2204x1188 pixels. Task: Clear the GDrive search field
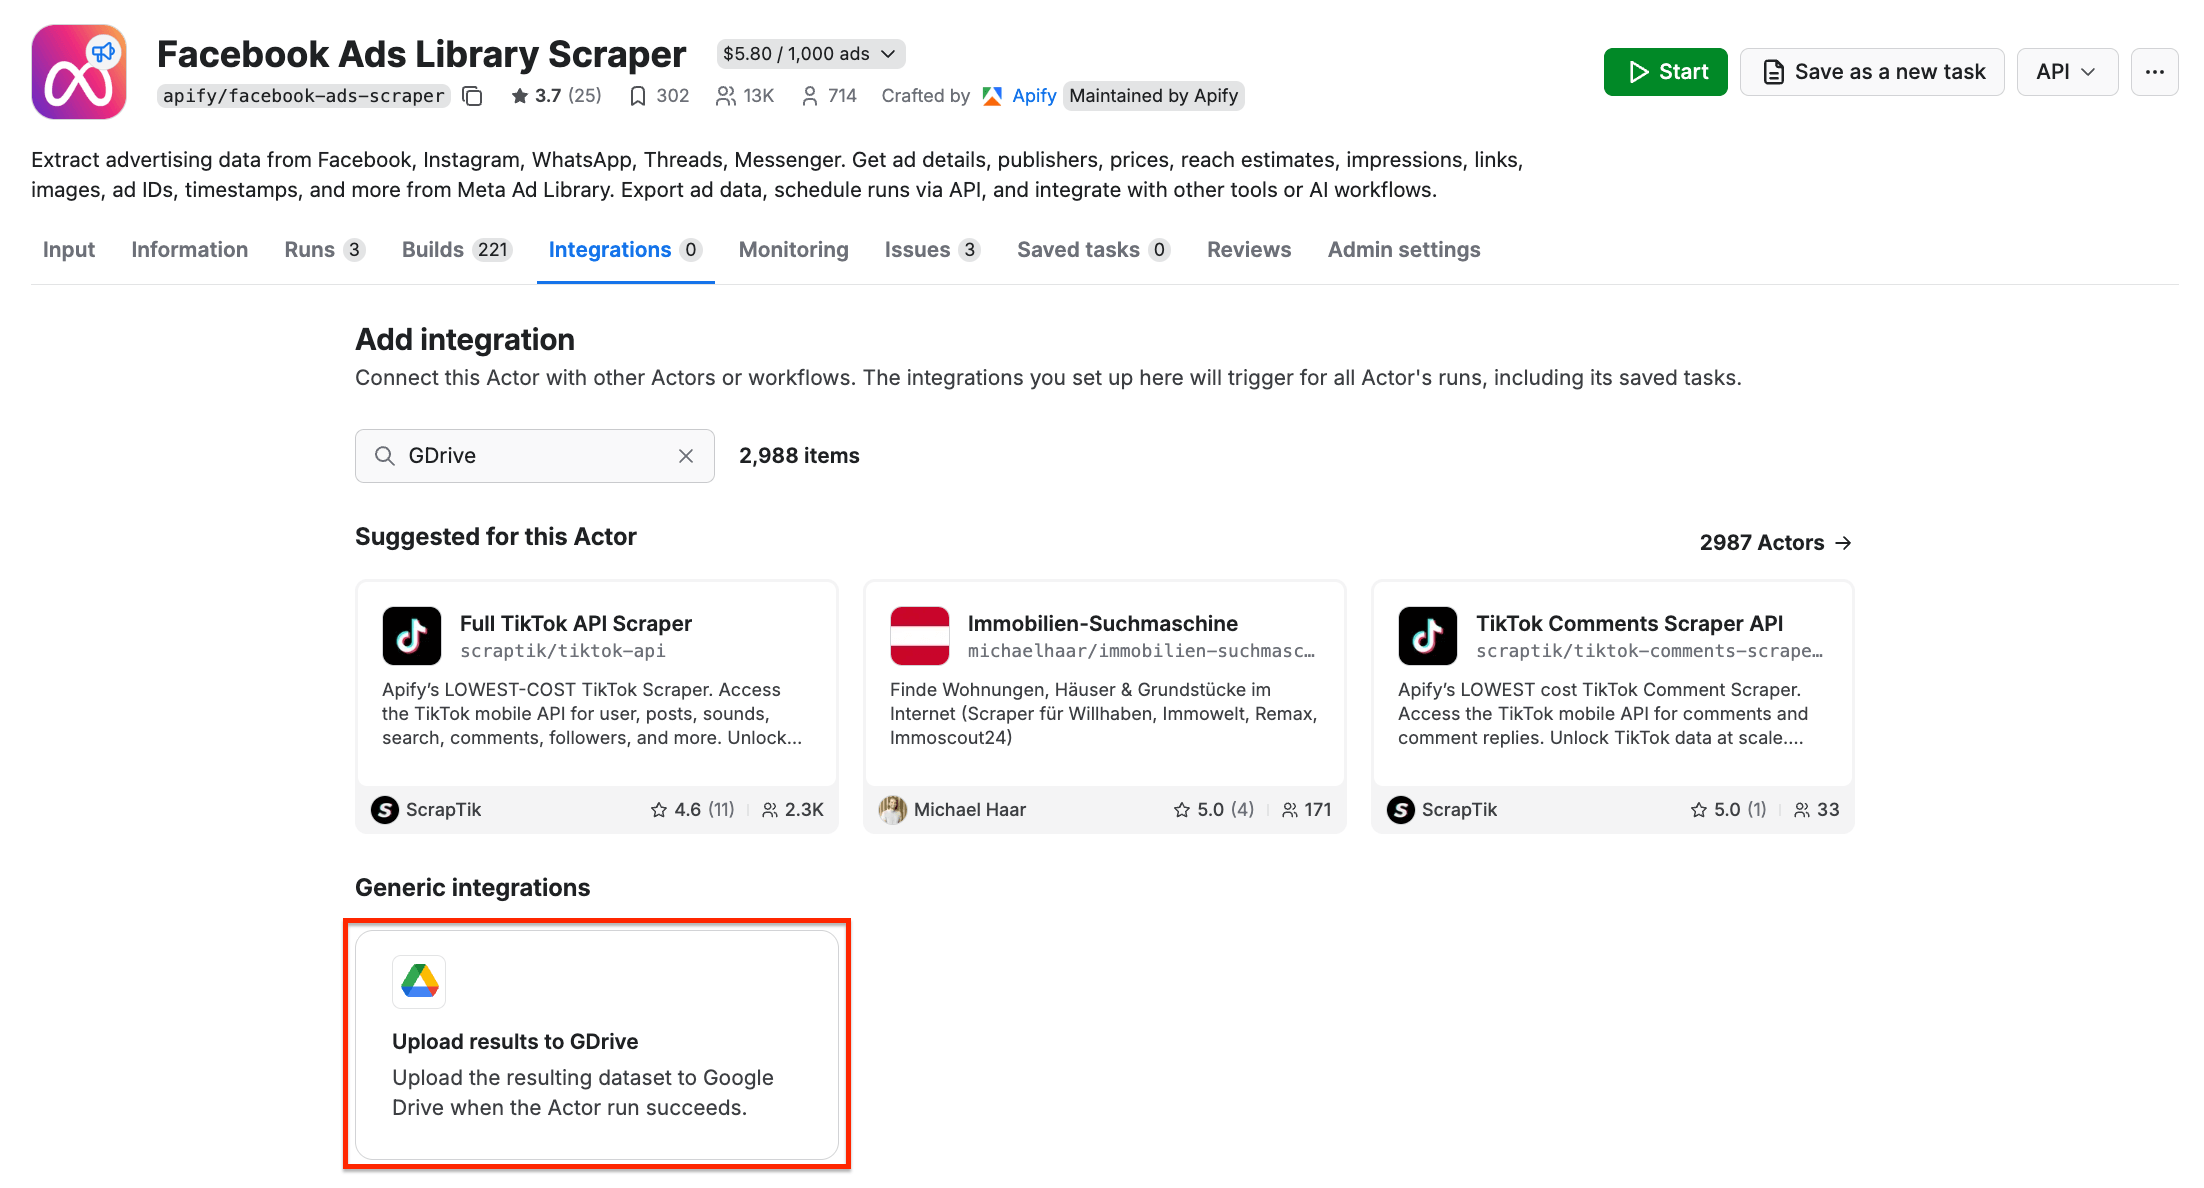686,456
